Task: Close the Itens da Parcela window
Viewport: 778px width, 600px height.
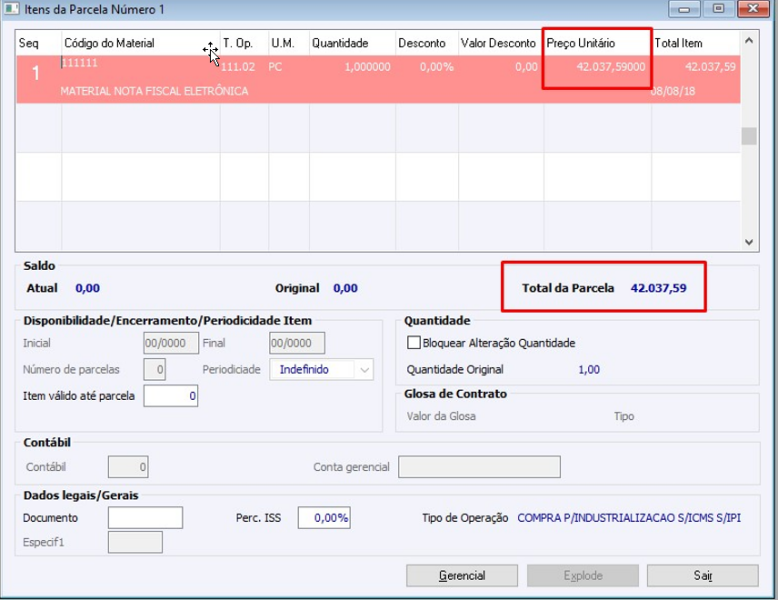Action: [753, 9]
